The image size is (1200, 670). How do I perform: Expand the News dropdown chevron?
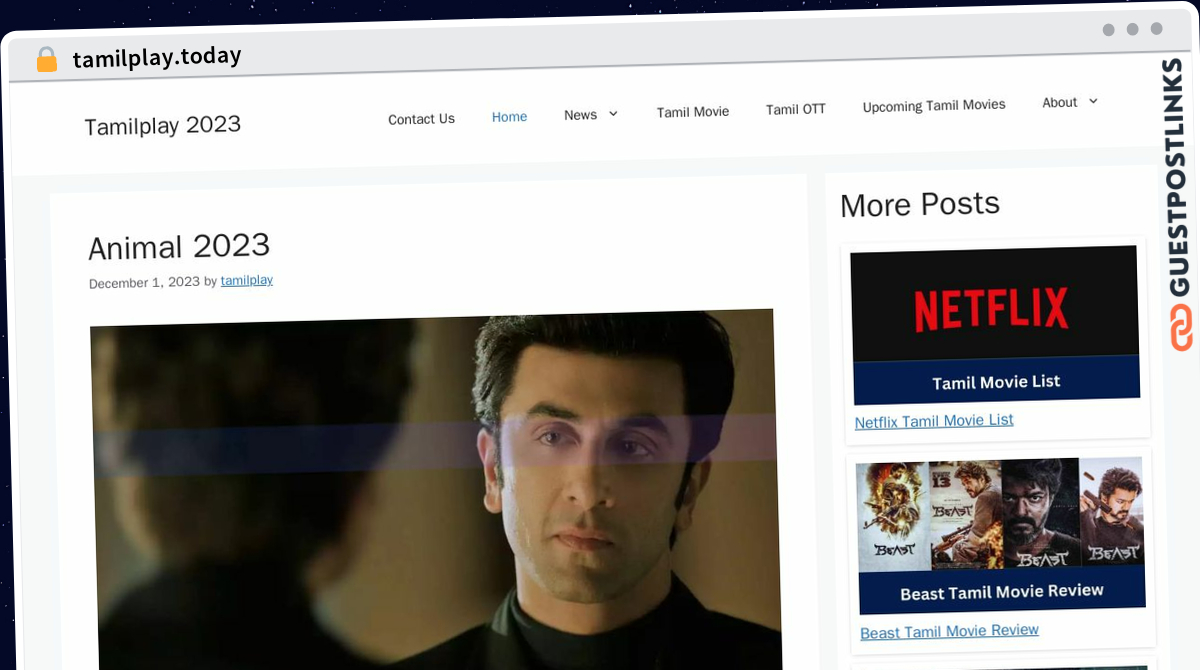coord(613,114)
